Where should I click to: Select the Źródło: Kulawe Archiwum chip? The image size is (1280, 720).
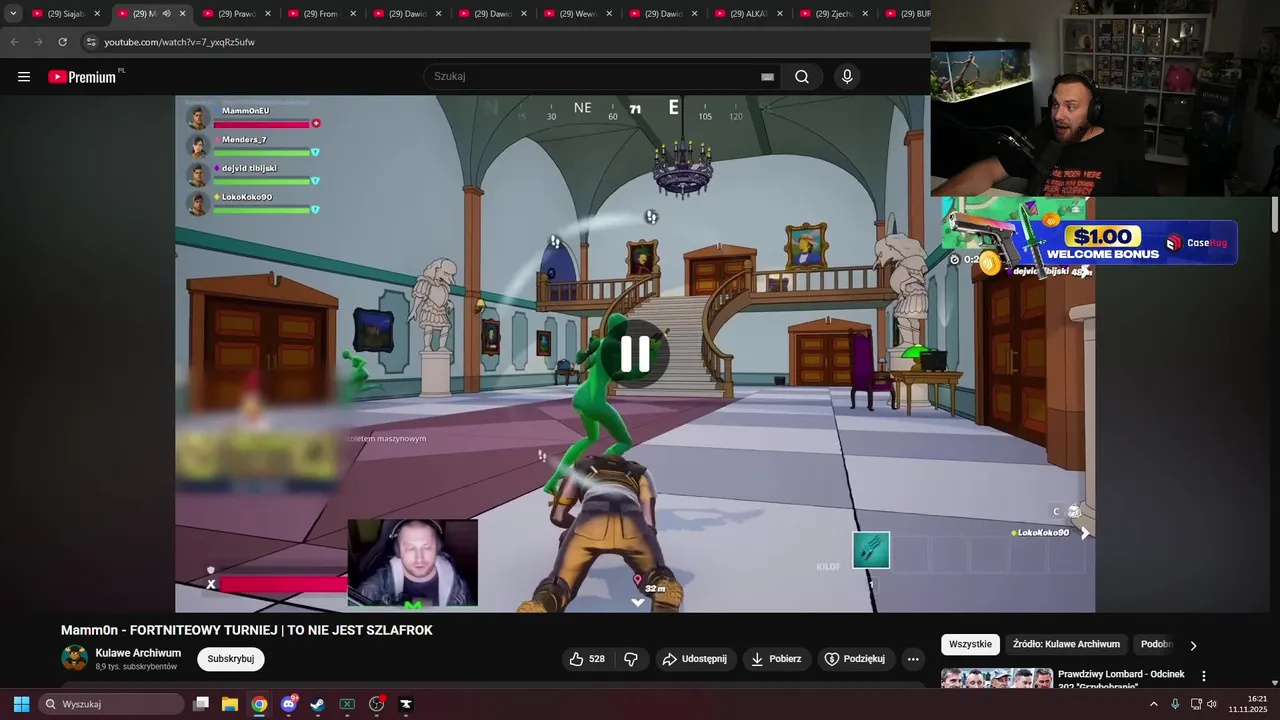coord(1066,645)
